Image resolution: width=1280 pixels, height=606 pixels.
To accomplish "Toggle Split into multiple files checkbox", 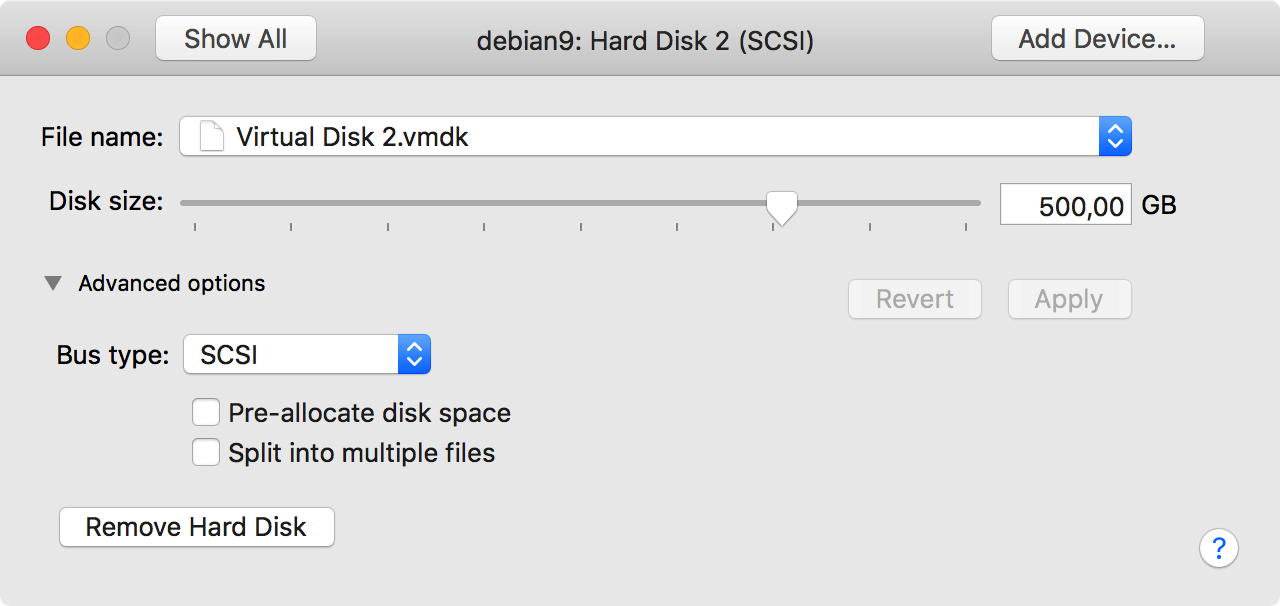I will click(x=206, y=453).
